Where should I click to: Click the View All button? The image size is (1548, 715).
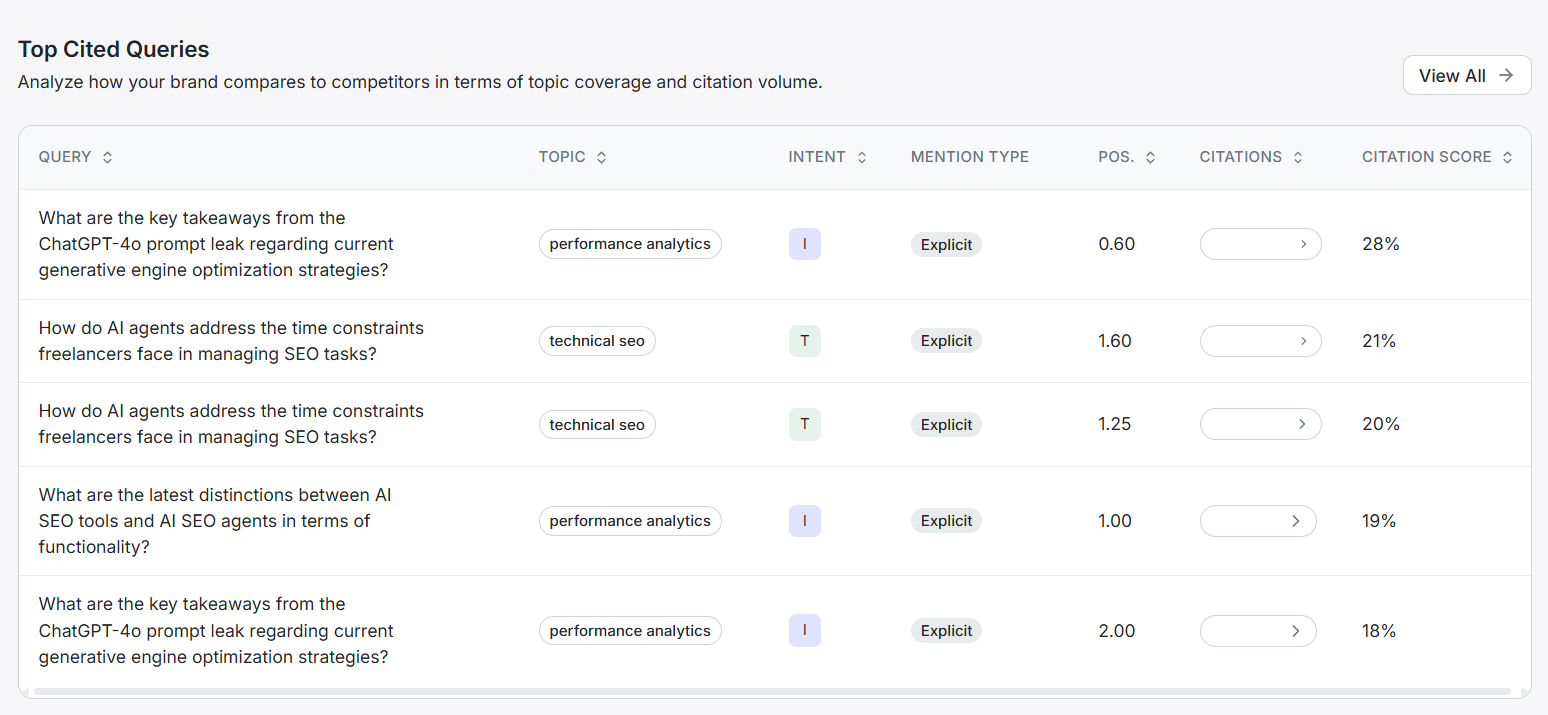coord(1466,75)
